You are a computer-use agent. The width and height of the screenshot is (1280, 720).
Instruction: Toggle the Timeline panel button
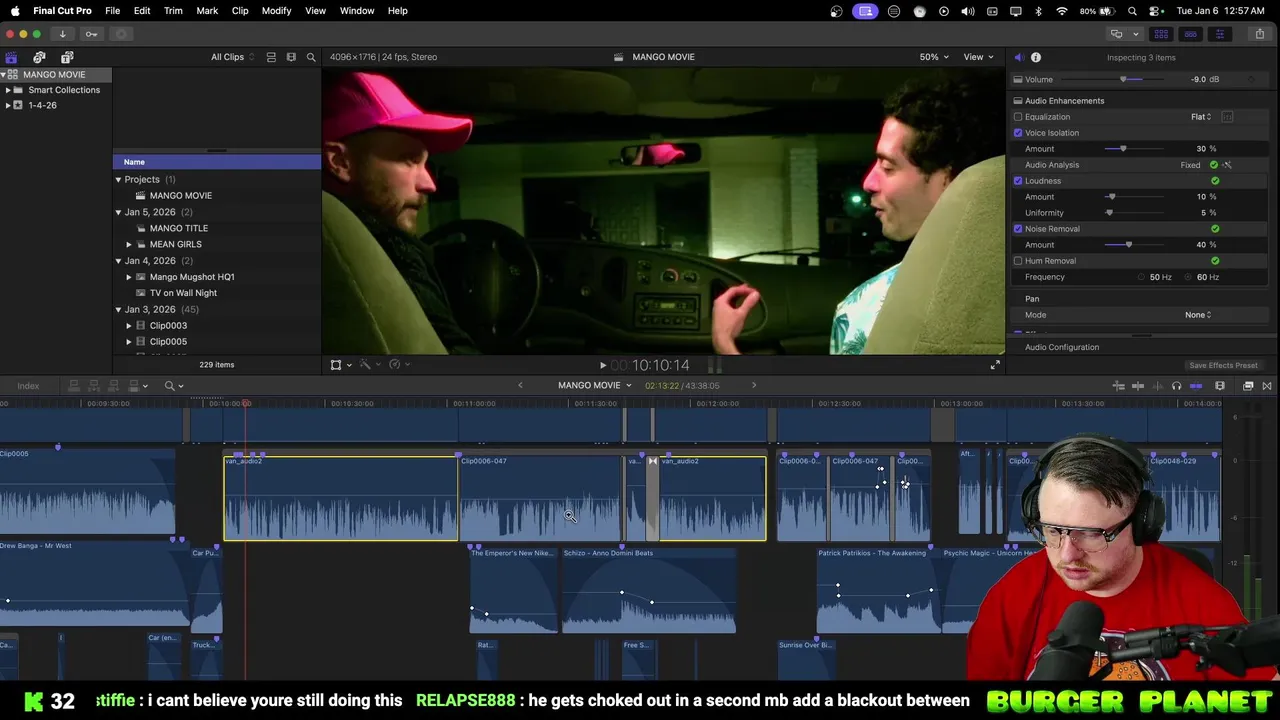tap(1190, 34)
